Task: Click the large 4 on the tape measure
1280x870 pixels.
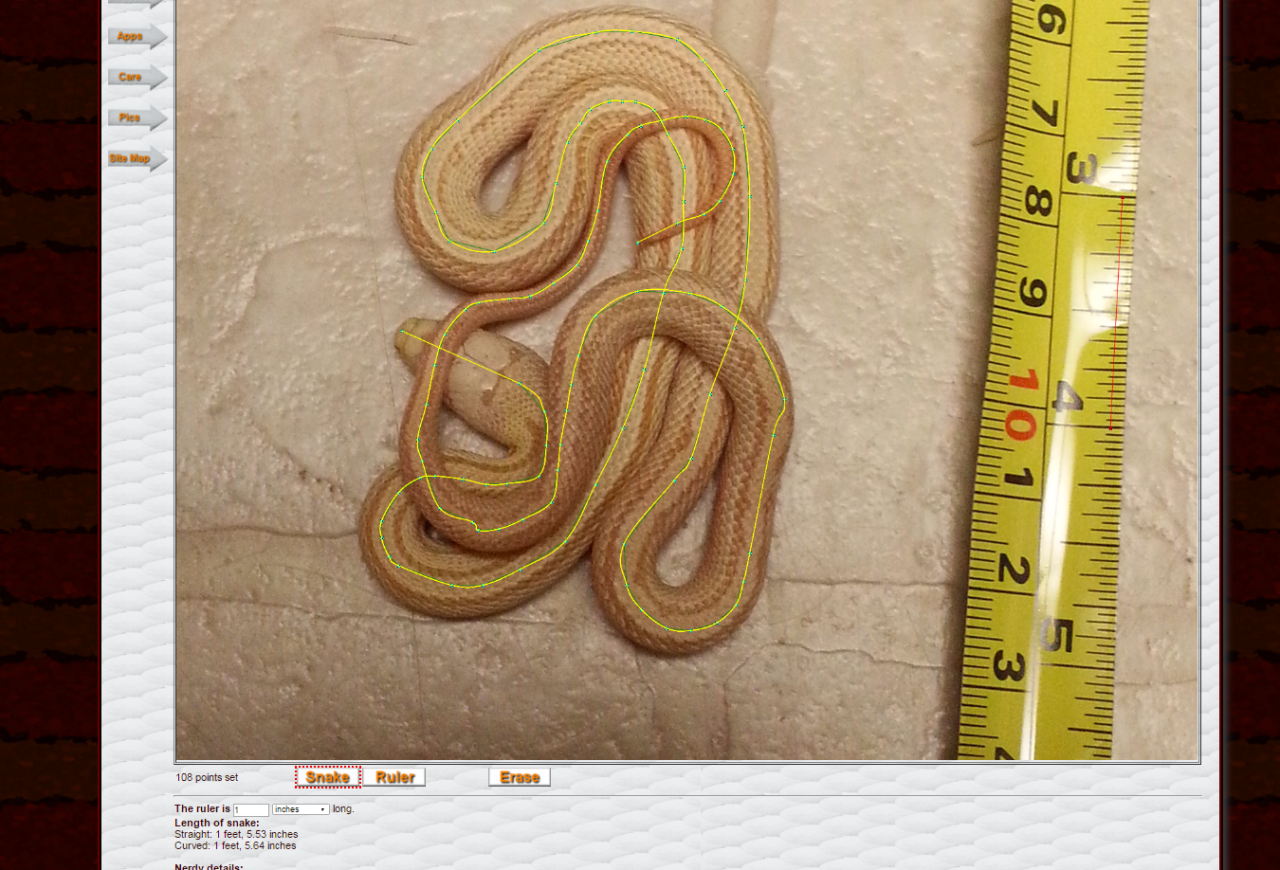Action: click(x=1066, y=397)
